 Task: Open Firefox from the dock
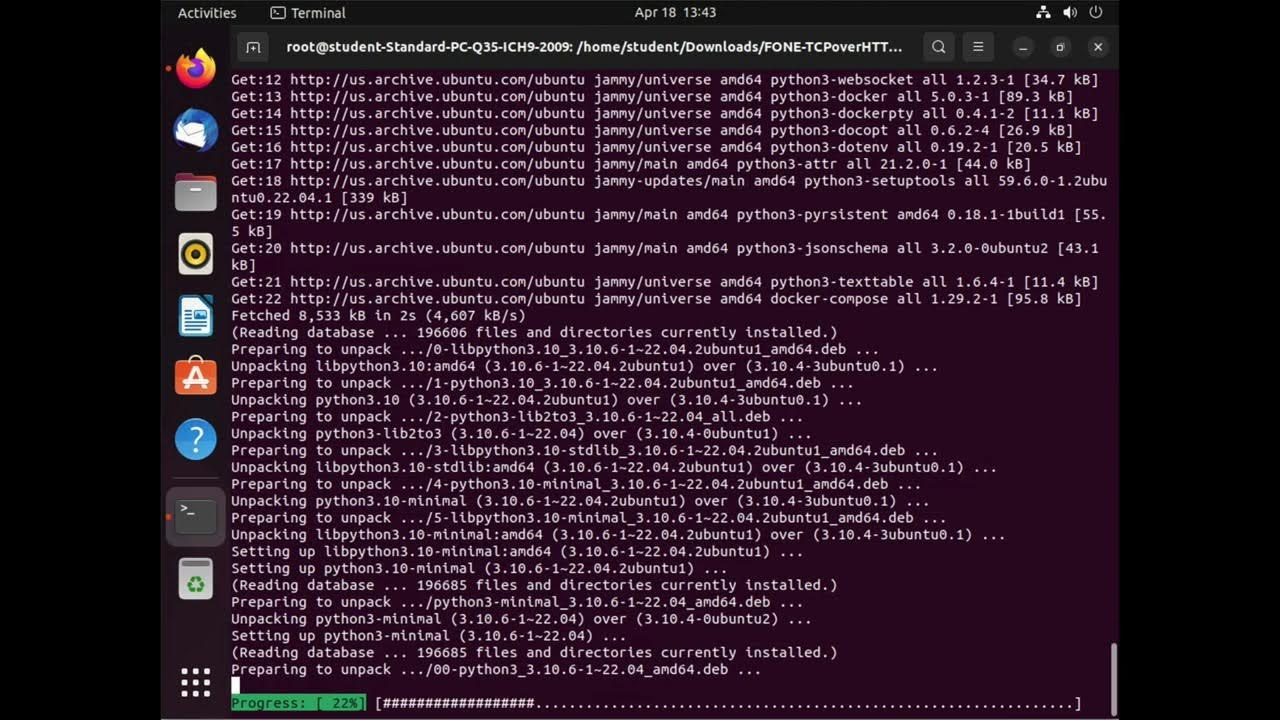196,69
